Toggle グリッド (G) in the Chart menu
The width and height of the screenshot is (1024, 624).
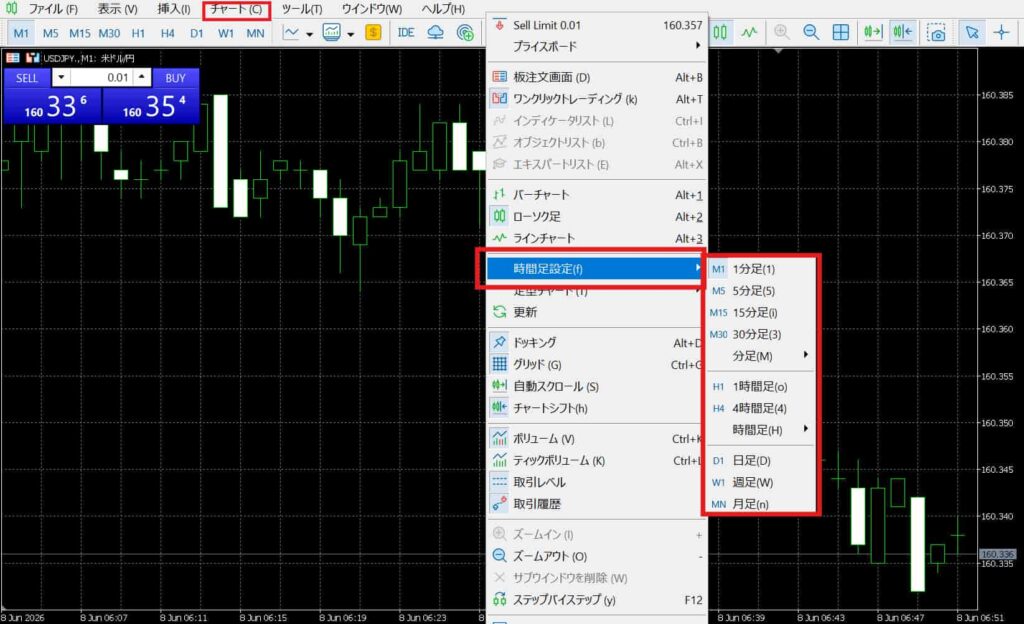pyautogui.click(x=597, y=364)
